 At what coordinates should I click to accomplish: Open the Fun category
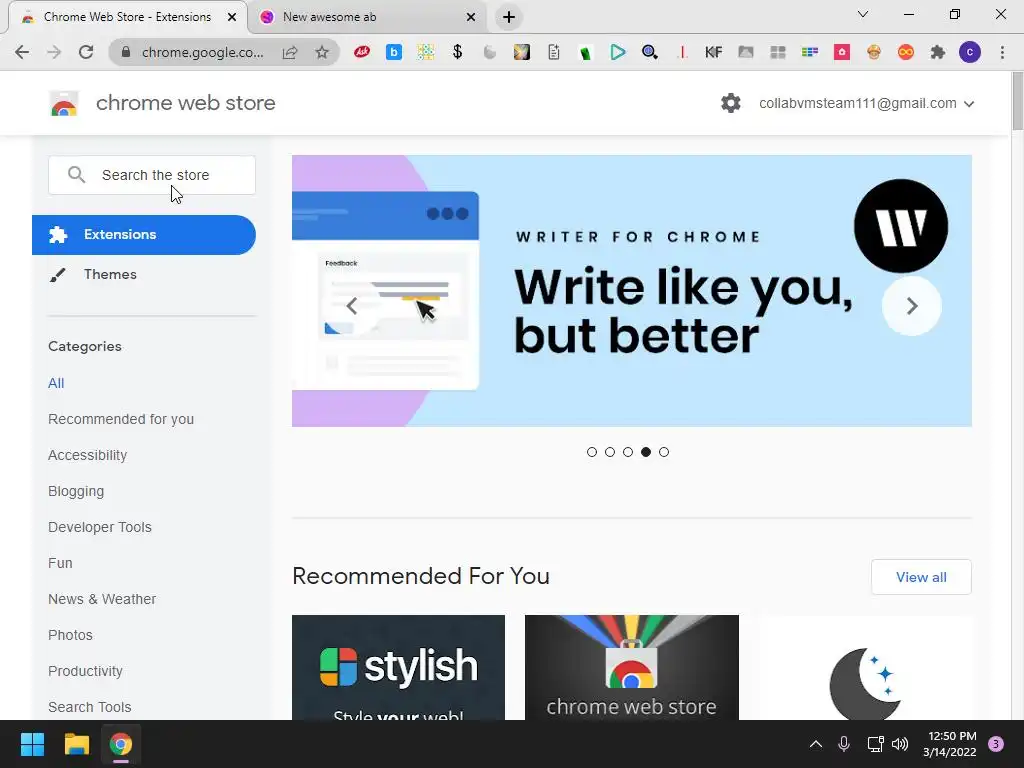pyautogui.click(x=60, y=563)
